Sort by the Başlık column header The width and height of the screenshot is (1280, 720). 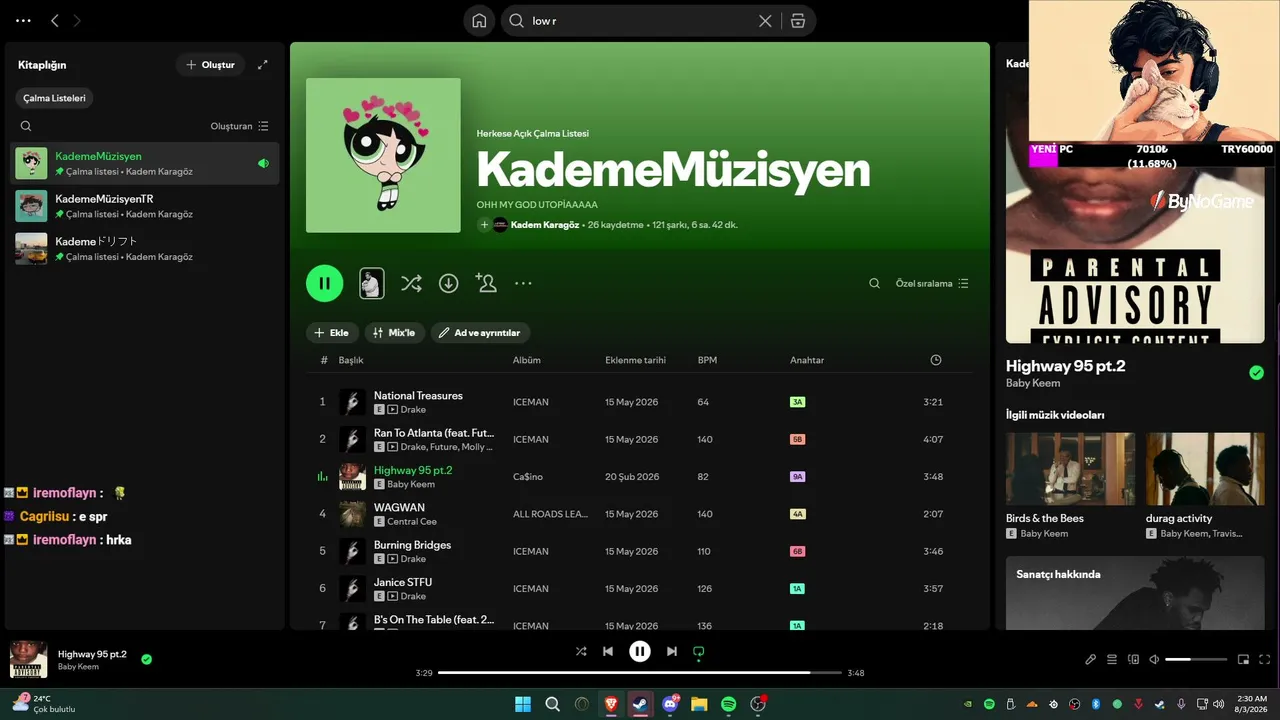pyautogui.click(x=351, y=360)
